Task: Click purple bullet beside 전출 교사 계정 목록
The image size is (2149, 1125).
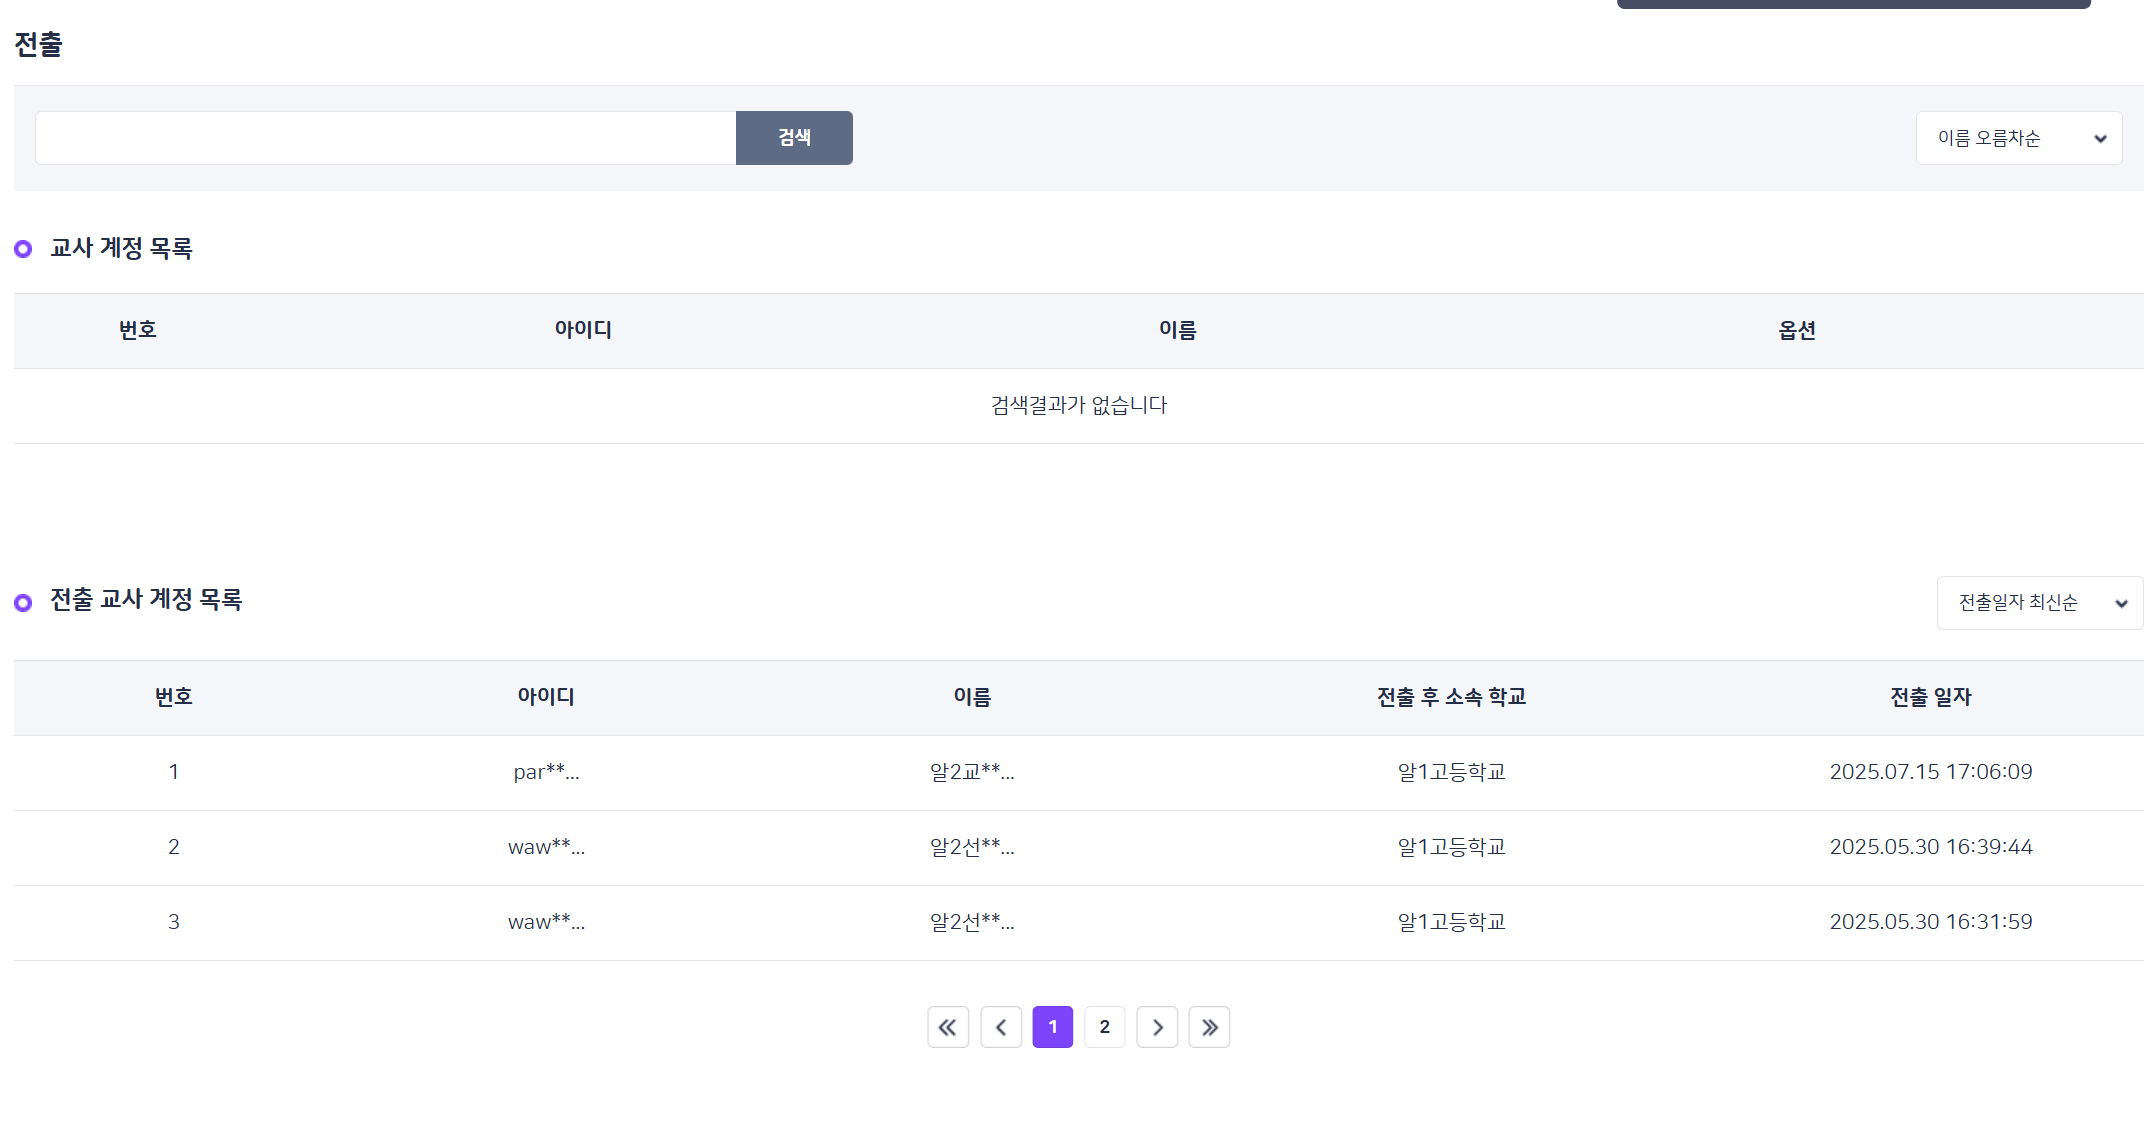Action: [23, 602]
